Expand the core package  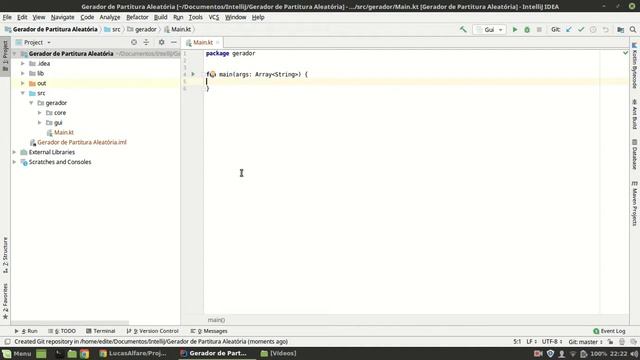click(40, 113)
